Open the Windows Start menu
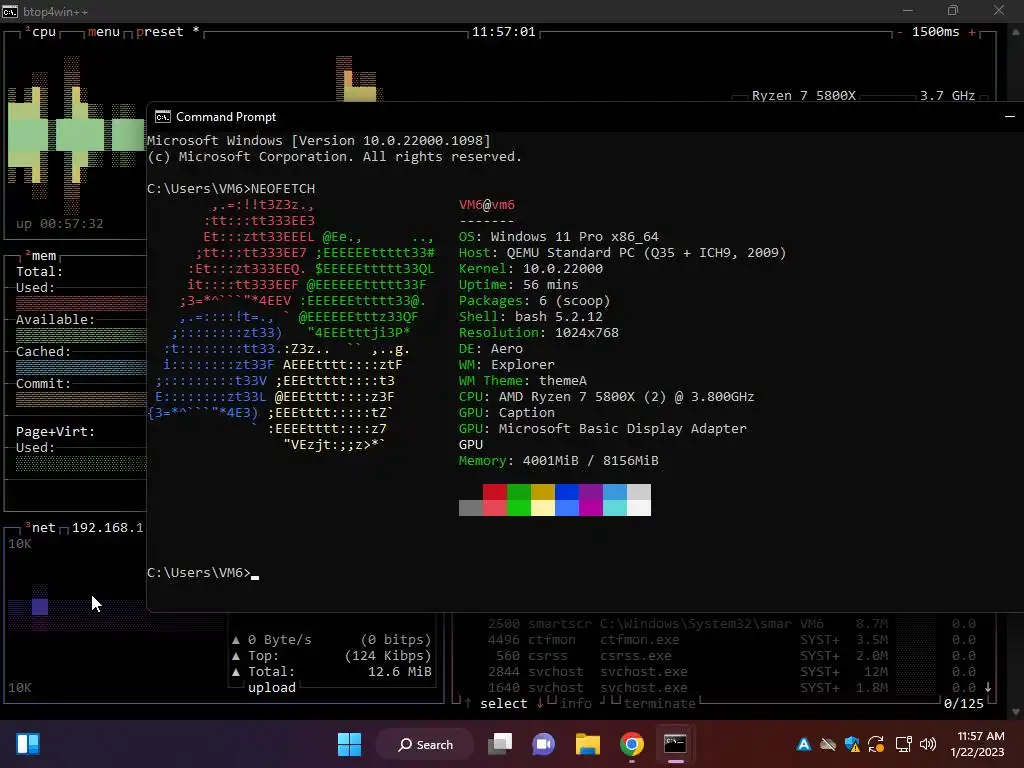1024x768 pixels. coord(349,744)
